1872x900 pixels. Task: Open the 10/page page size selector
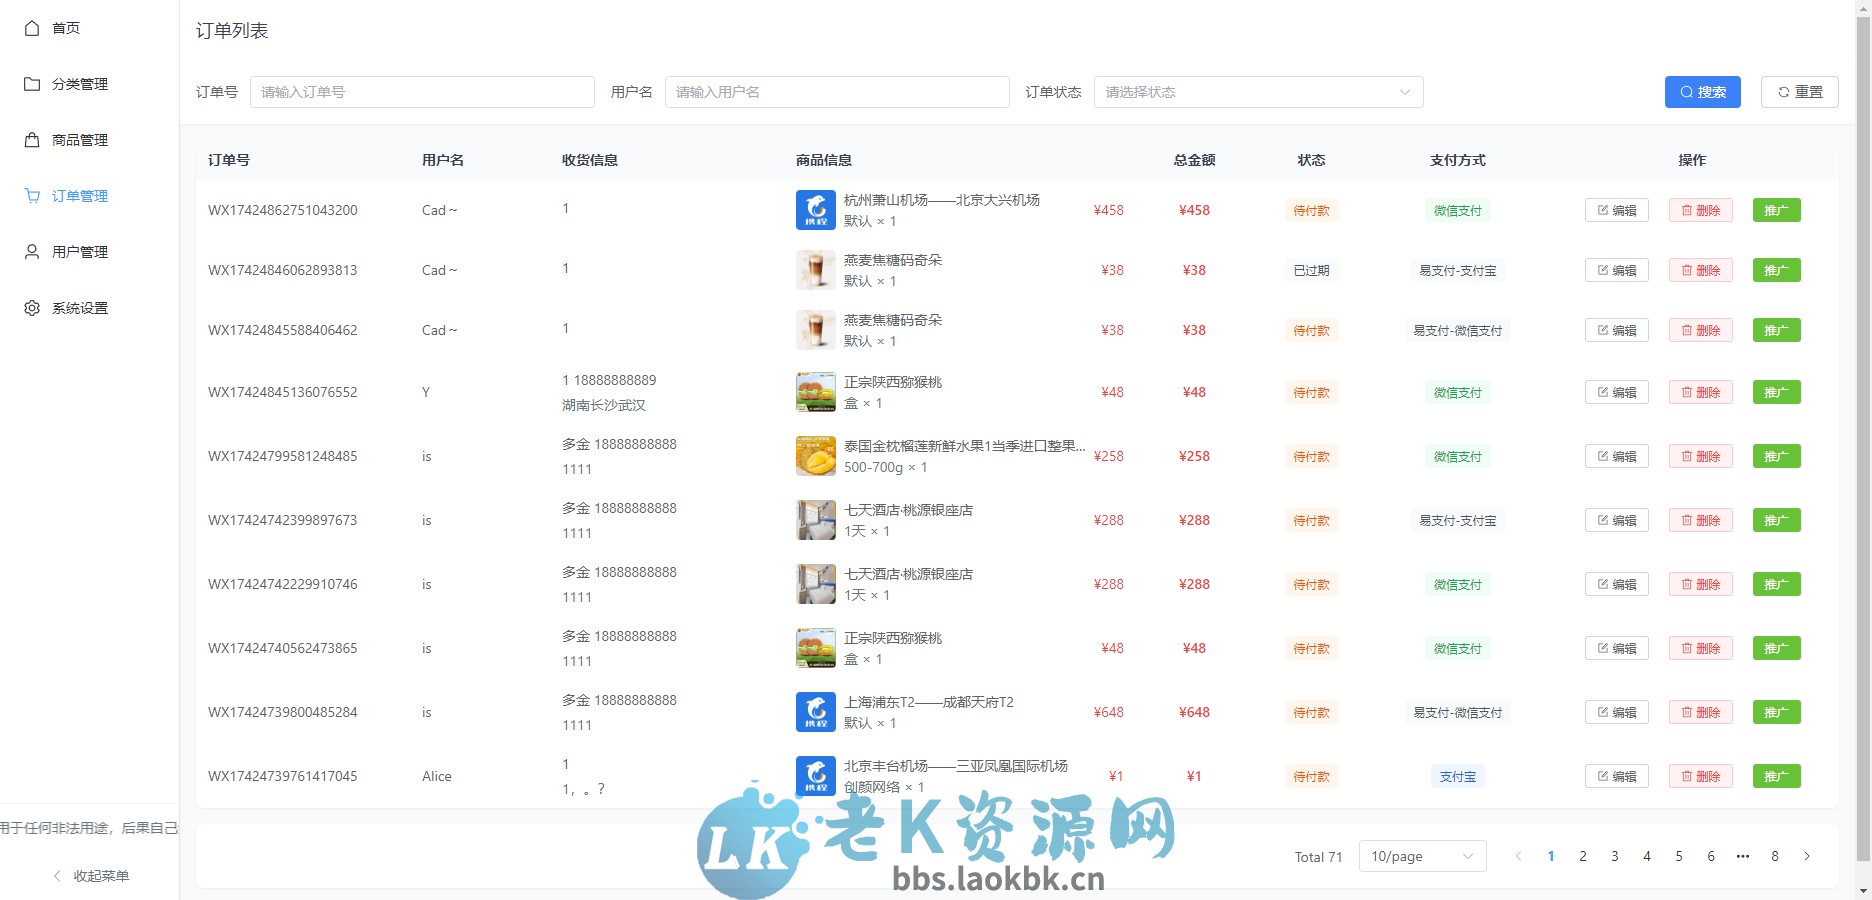pos(1421,856)
